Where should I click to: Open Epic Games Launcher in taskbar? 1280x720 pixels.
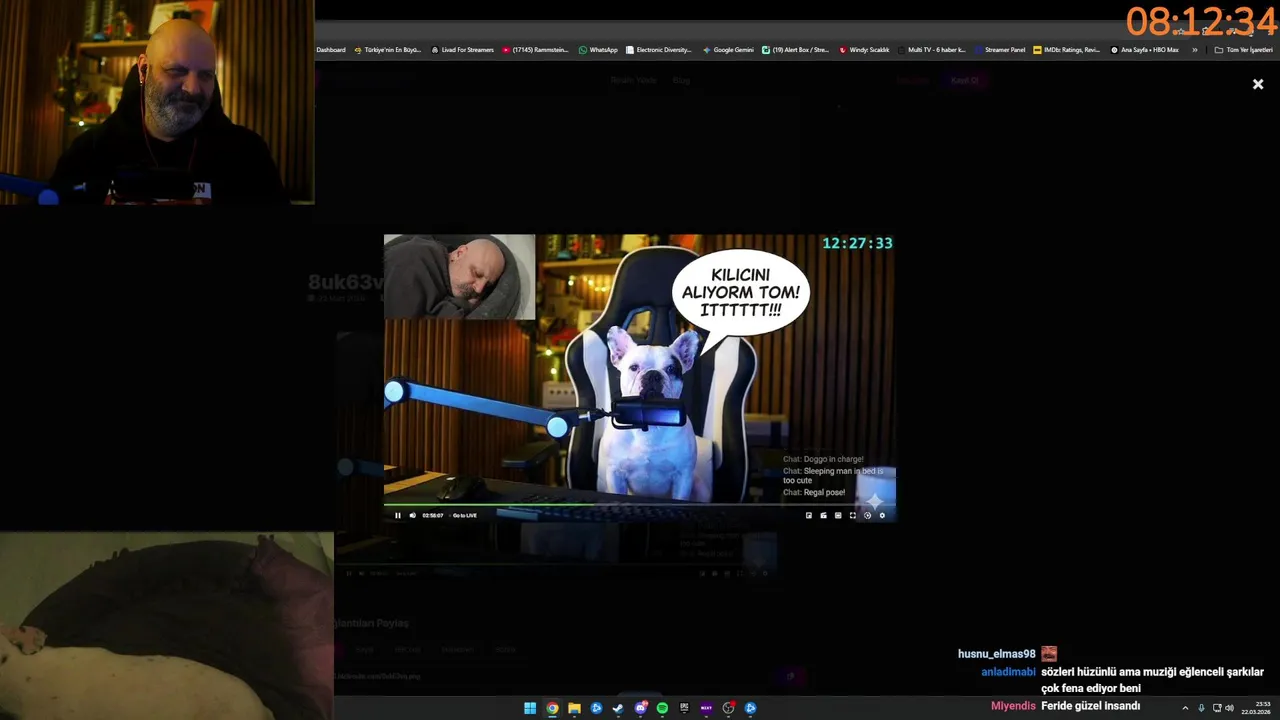point(684,708)
